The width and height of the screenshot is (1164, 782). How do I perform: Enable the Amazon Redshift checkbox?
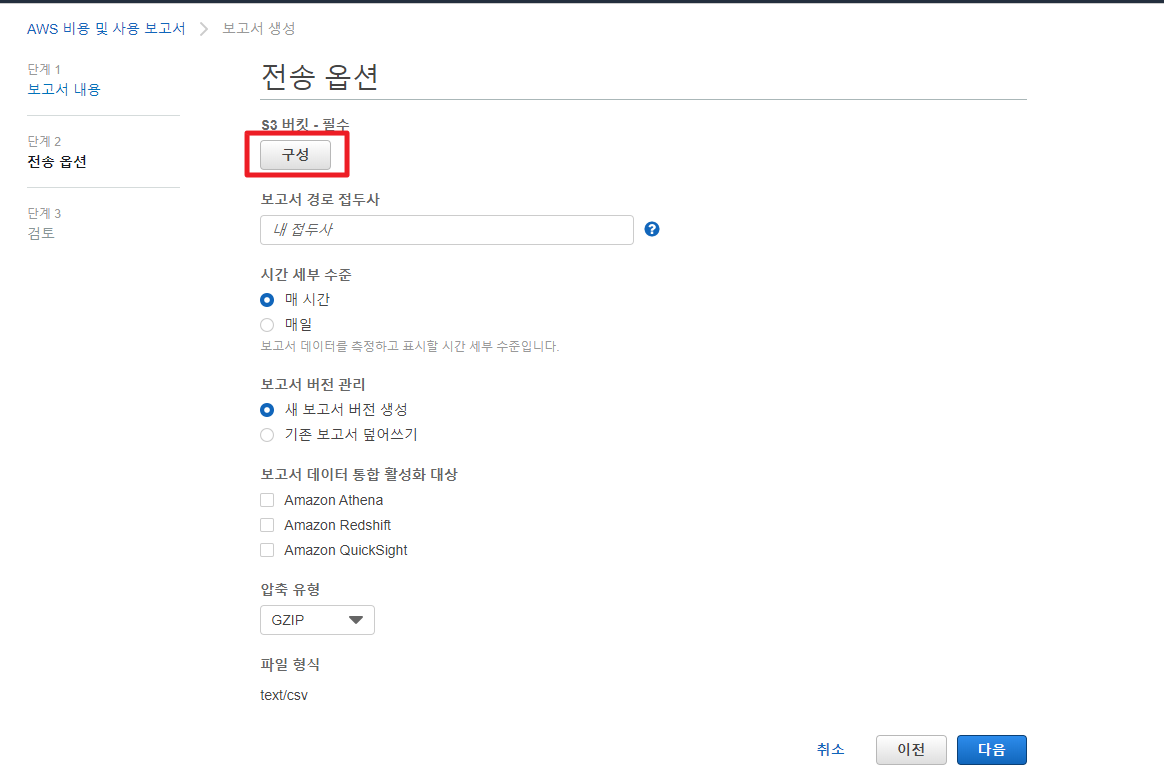267,525
